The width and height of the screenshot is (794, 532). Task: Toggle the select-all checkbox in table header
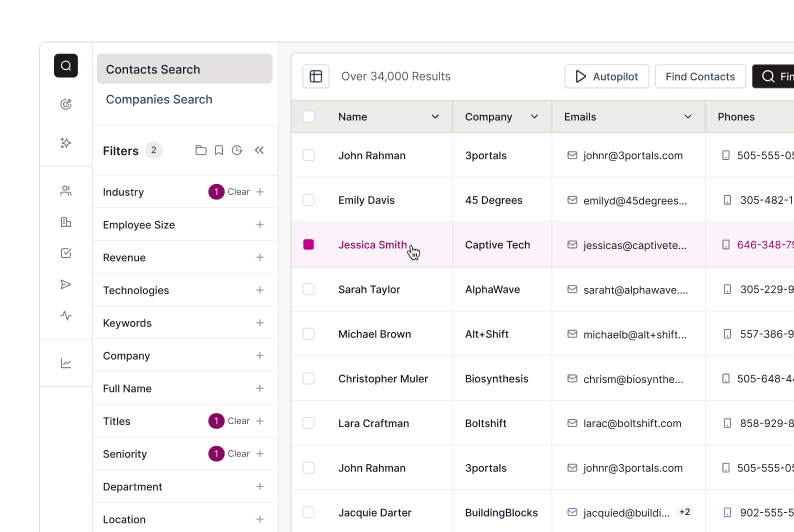click(308, 116)
